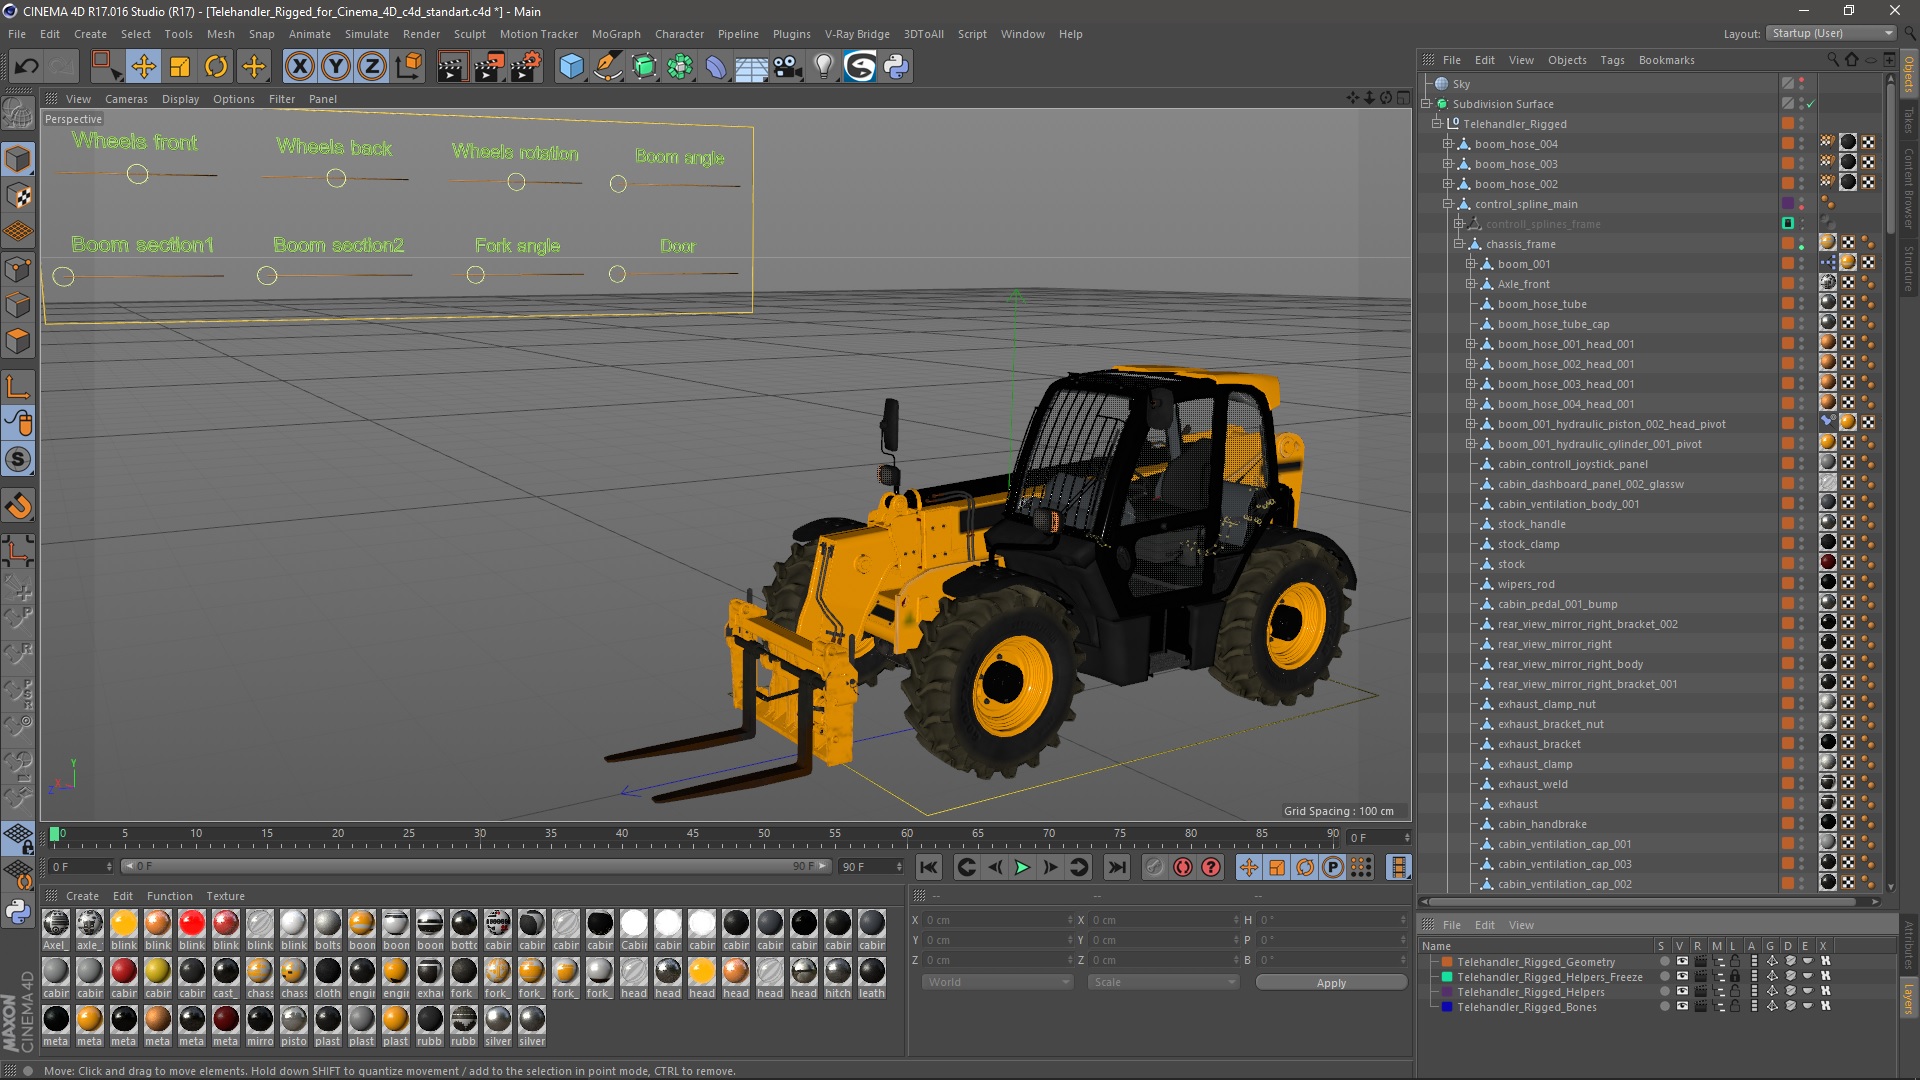Toggle X axis lock button
The image size is (1920, 1080).
coord(299,67)
